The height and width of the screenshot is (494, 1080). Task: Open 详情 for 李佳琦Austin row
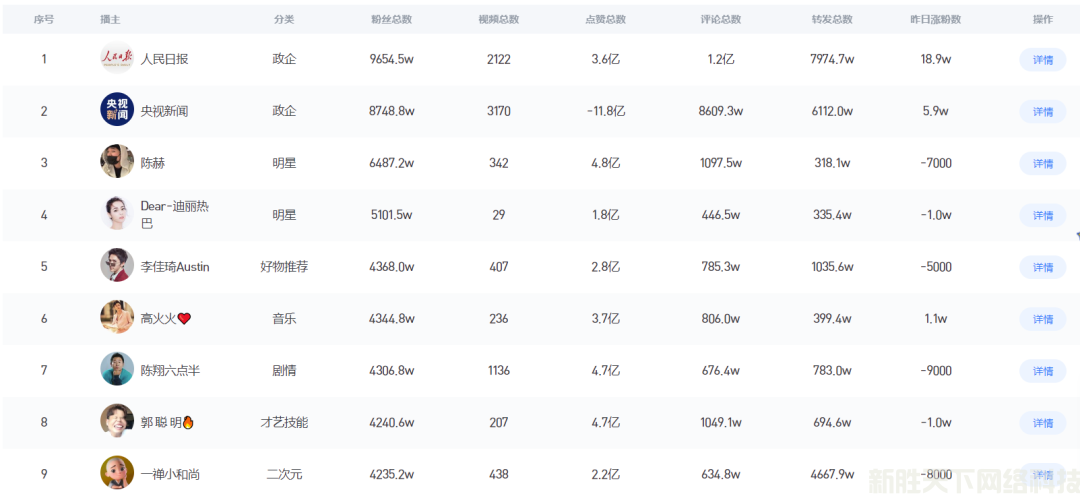[1042, 267]
